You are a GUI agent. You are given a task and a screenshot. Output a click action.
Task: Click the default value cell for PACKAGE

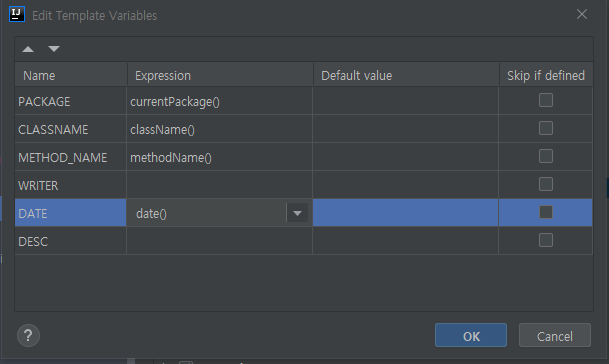tap(405, 101)
